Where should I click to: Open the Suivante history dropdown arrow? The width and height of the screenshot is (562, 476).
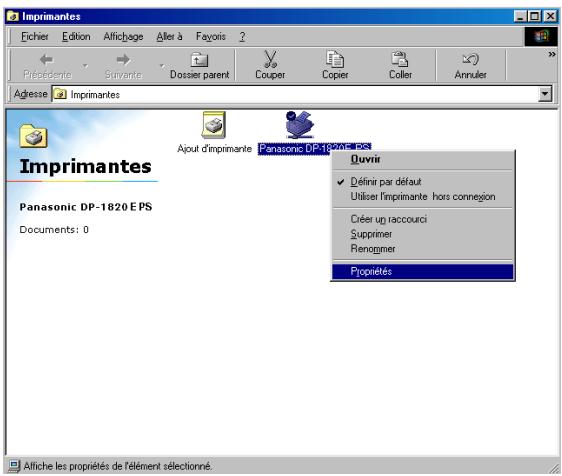pyautogui.click(x=162, y=66)
